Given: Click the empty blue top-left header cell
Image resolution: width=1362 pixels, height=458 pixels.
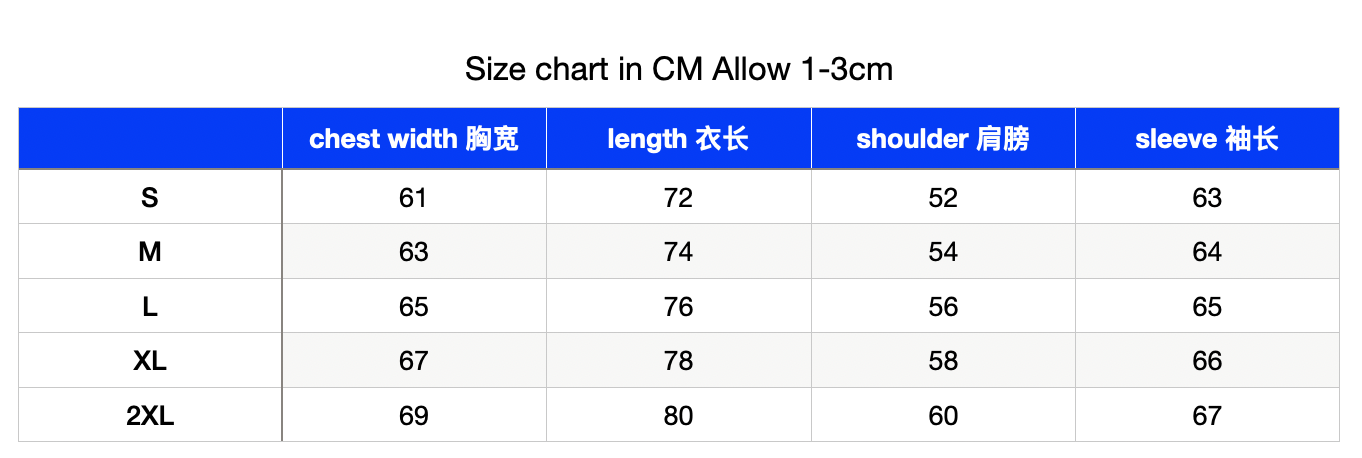Looking at the screenshot, I should coord(150,139).
